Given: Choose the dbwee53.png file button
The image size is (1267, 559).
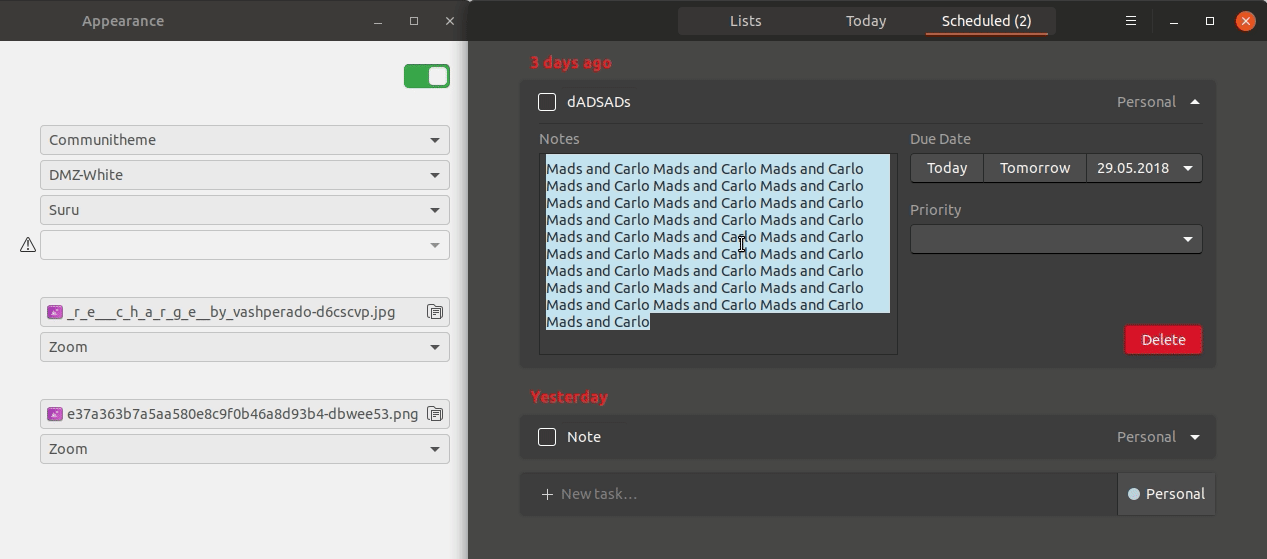Looking at the screenshot, I should [245, 414].
